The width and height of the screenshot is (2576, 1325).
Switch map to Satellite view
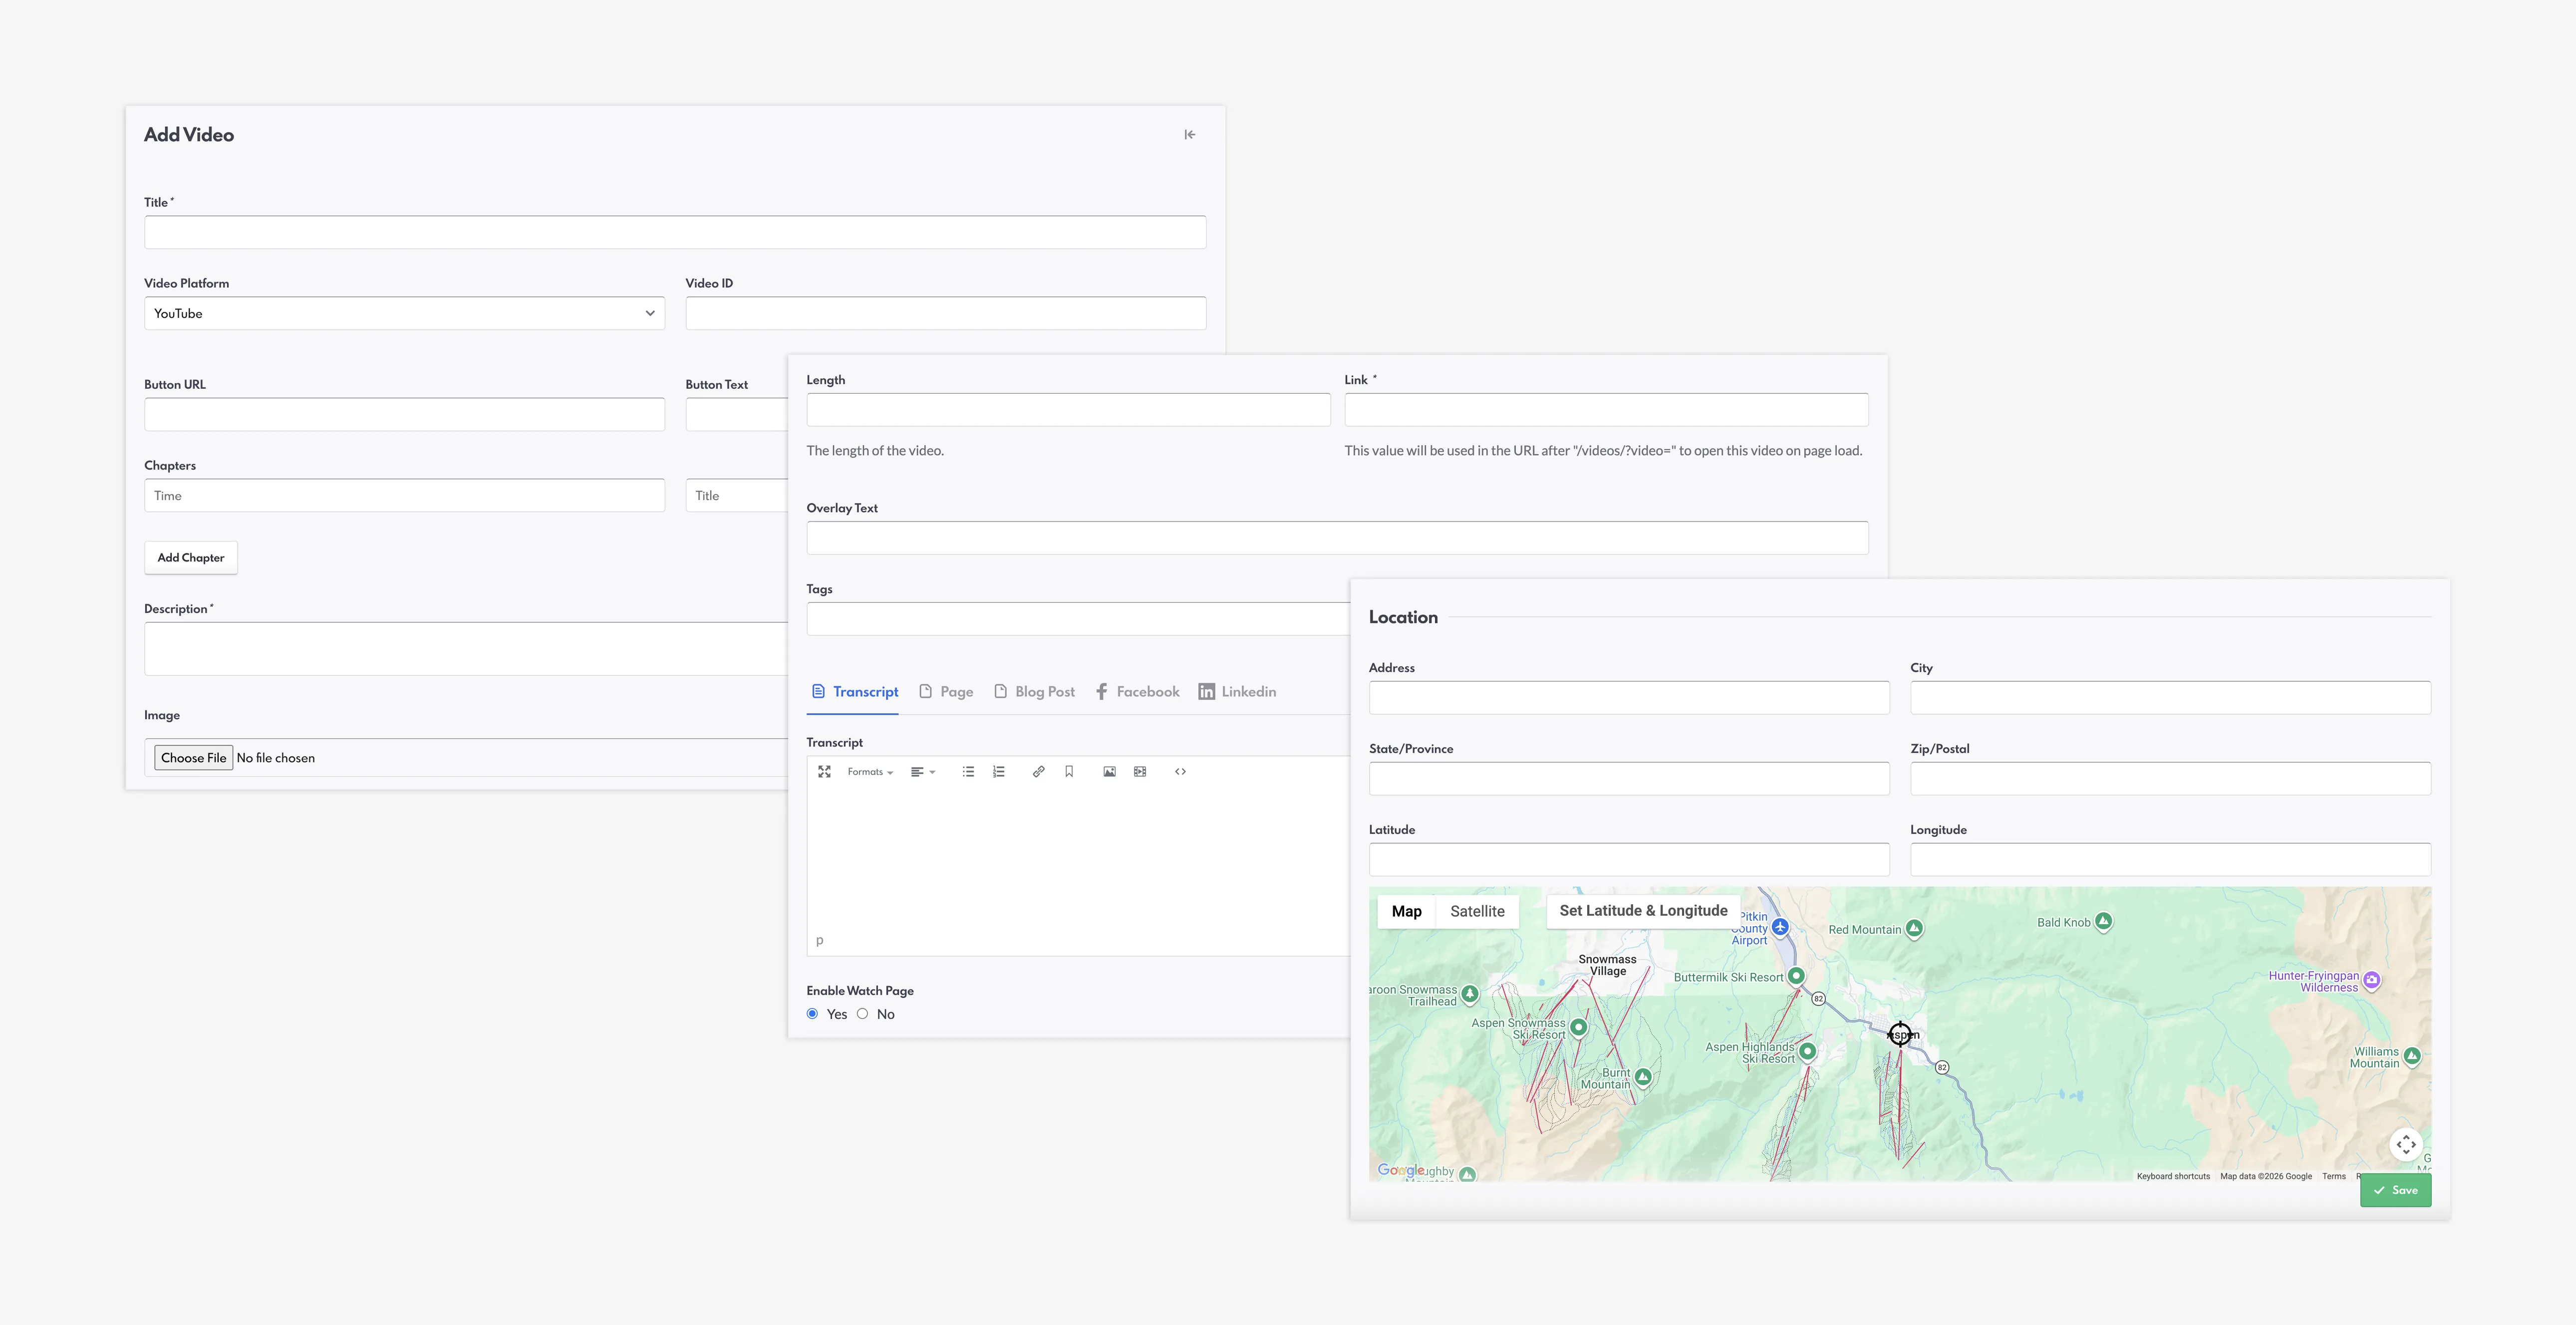coord(1477,912)
